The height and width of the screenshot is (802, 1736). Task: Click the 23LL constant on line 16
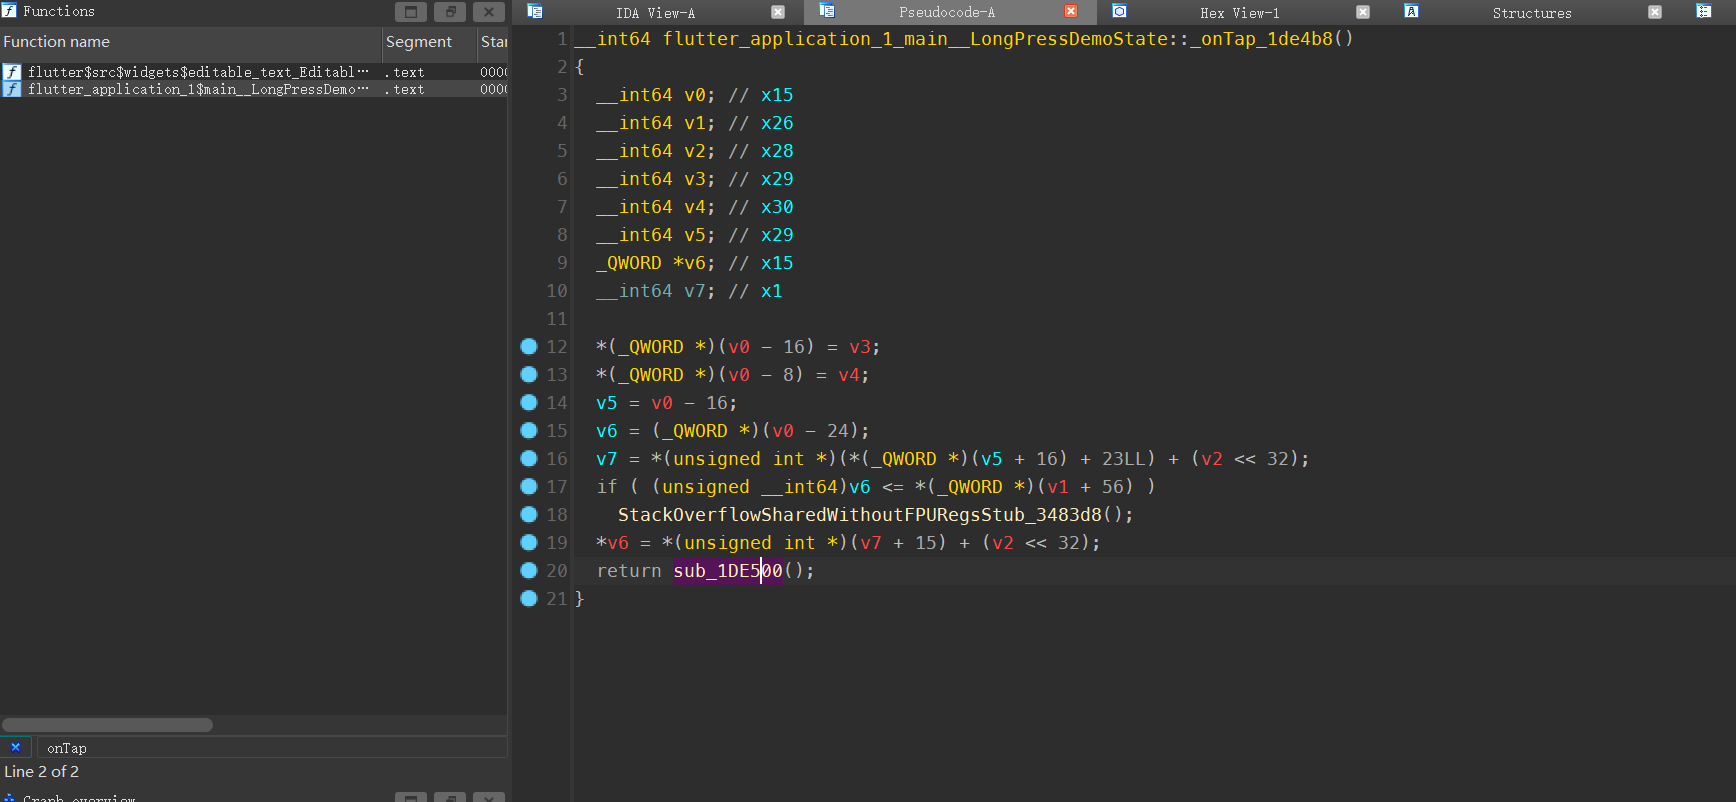1123,459
